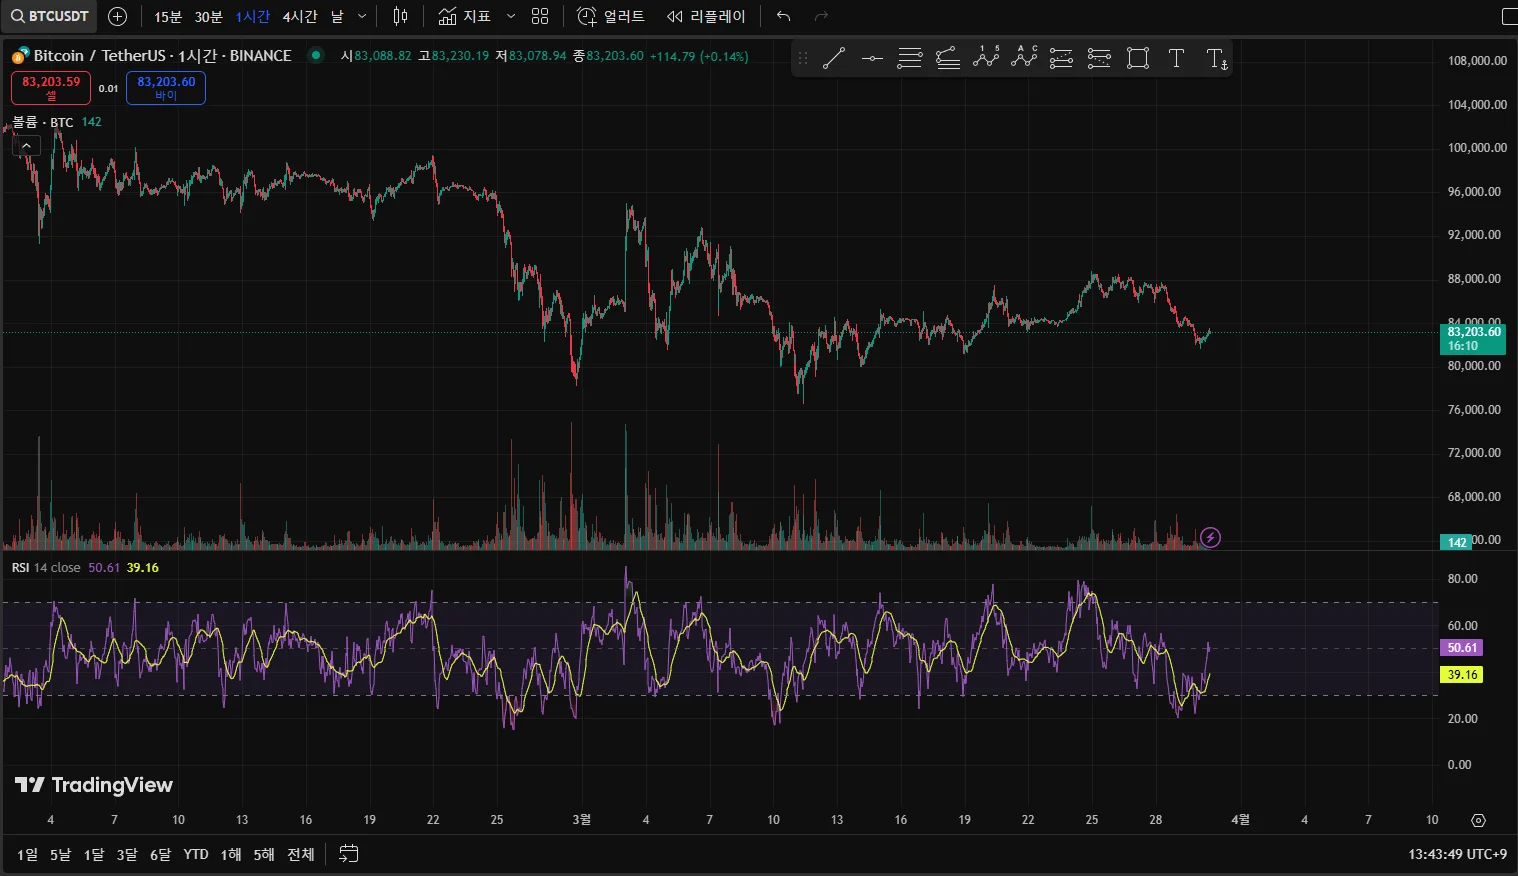Switch to the 30분 timeframe
1518x876 pixels.
tap(209, 16)
